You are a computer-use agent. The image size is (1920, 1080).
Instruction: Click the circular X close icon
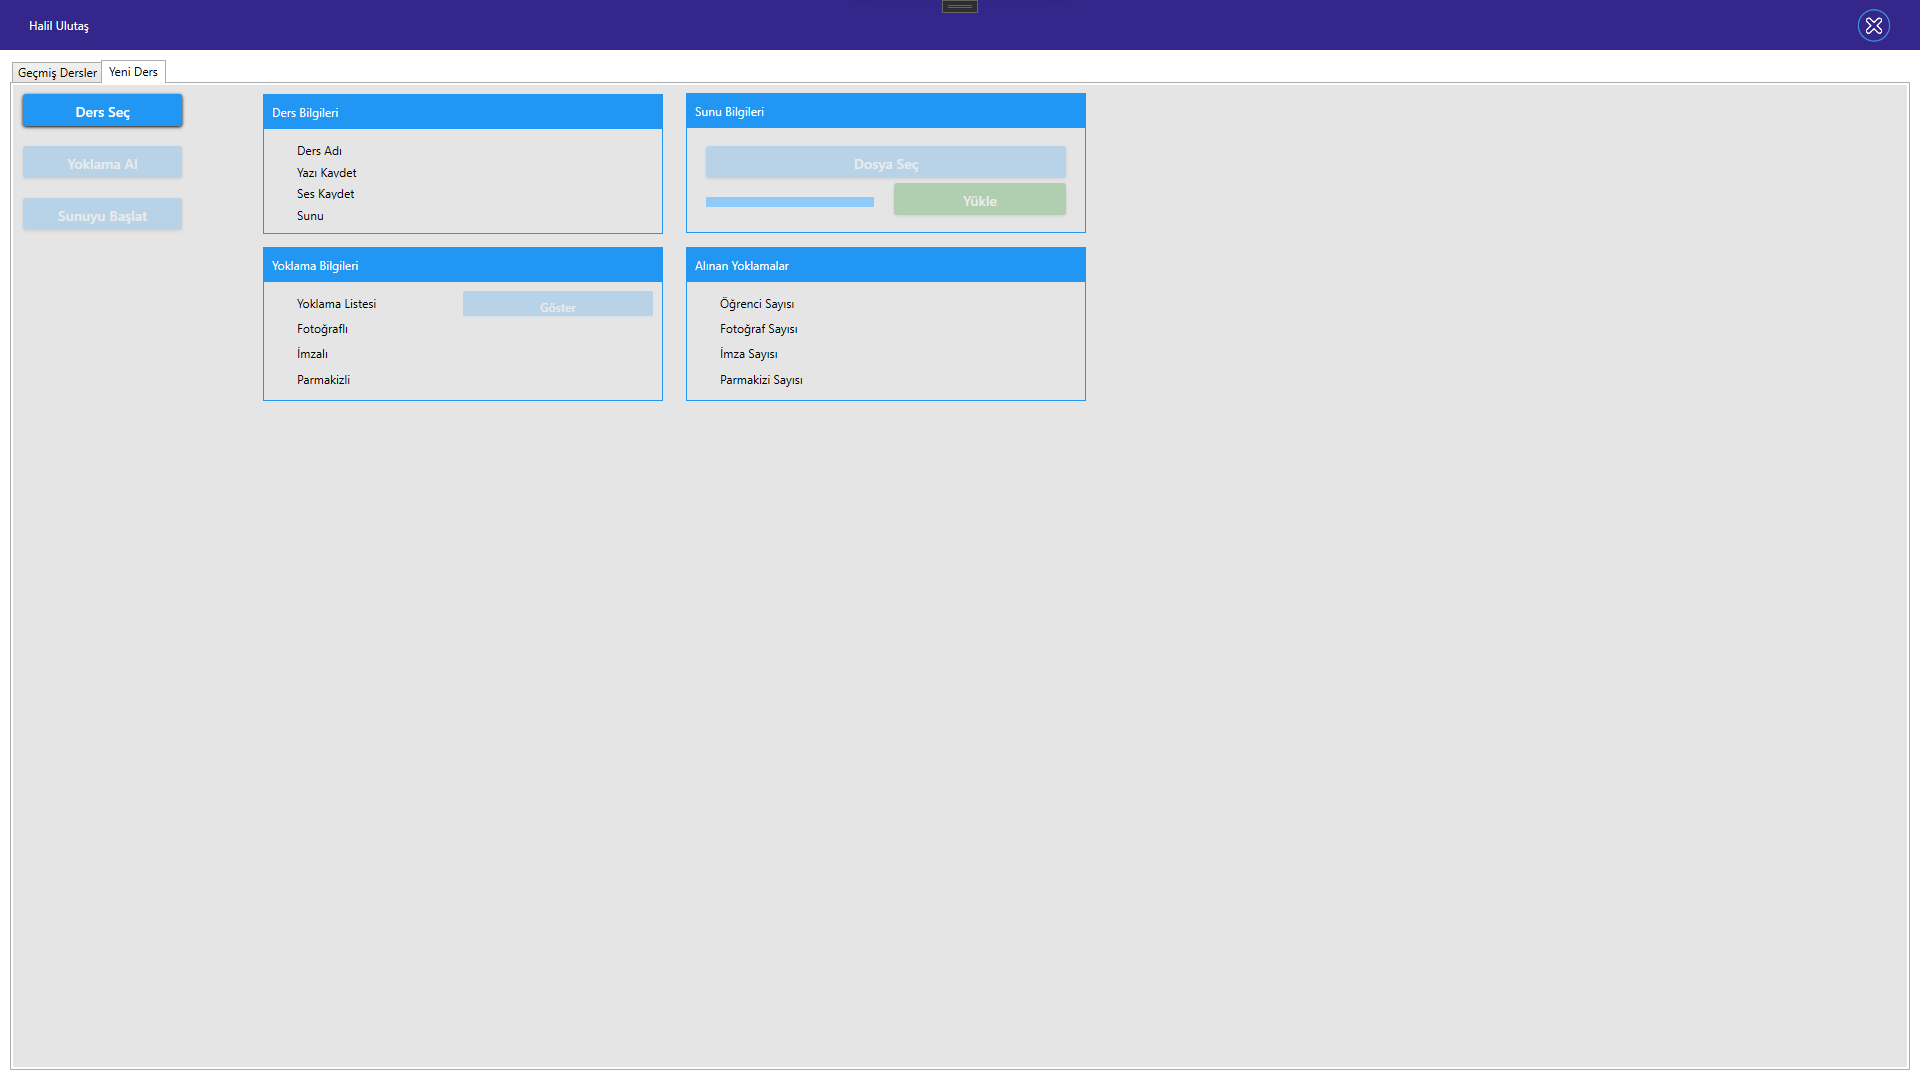point(1873,25)
